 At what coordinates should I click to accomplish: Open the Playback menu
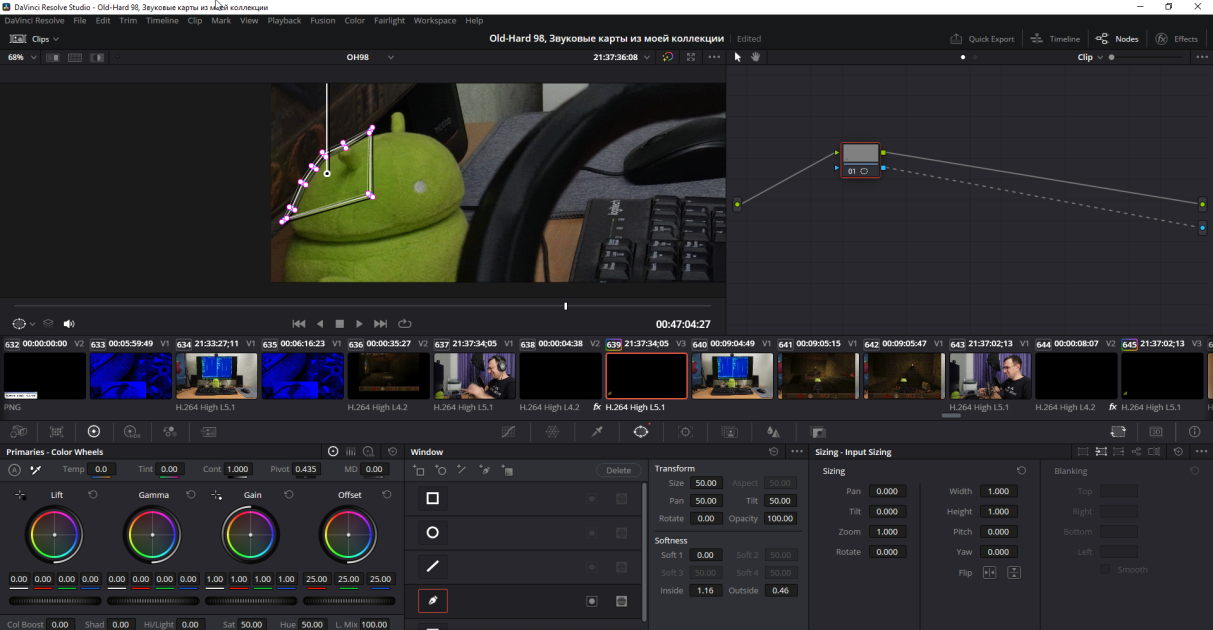(284, 20)
